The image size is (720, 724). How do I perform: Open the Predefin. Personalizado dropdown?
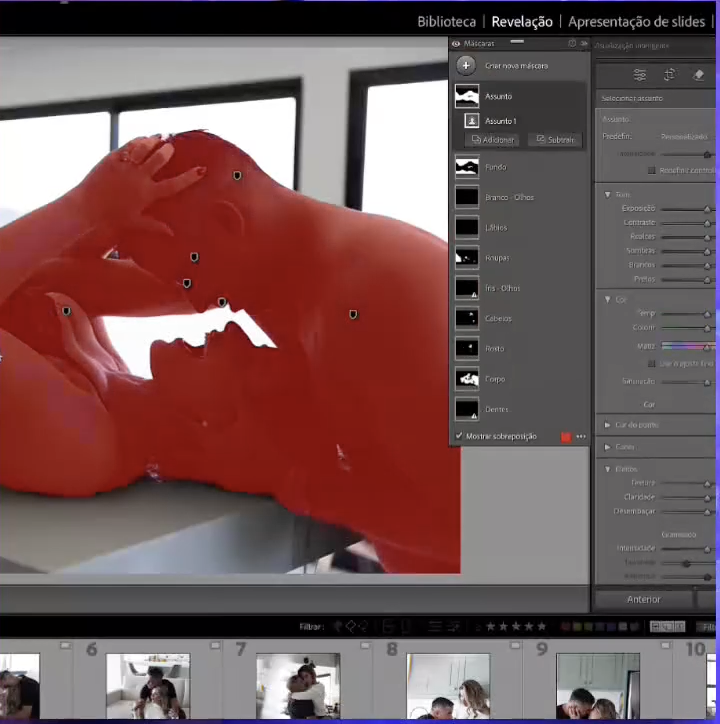click(684, 137)
